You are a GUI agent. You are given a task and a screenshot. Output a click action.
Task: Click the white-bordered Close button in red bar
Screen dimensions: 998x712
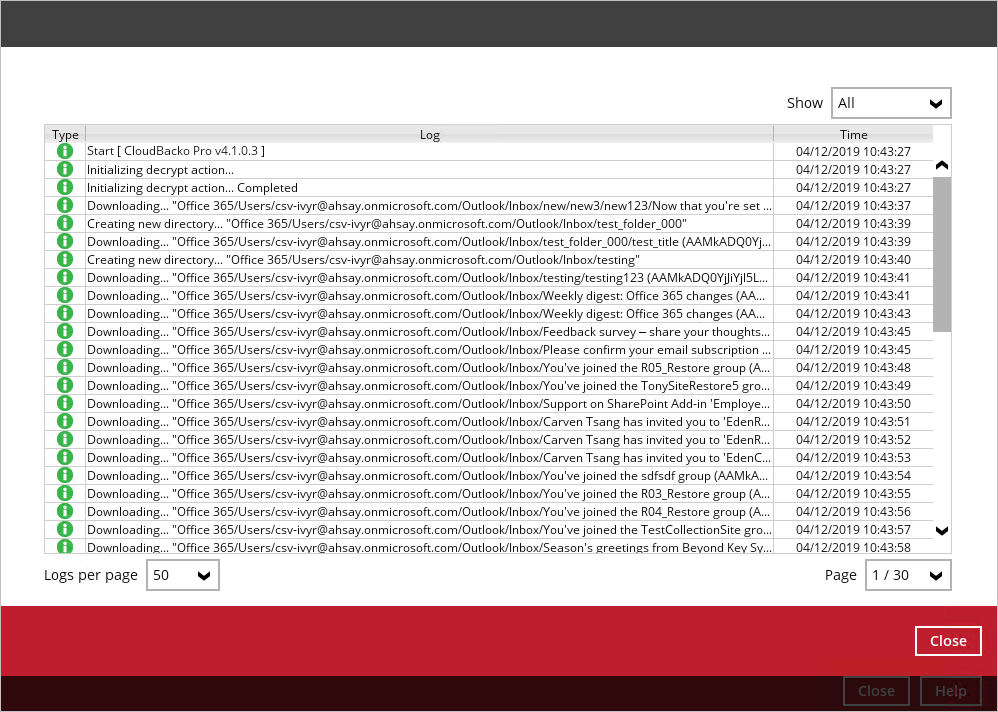947,641
